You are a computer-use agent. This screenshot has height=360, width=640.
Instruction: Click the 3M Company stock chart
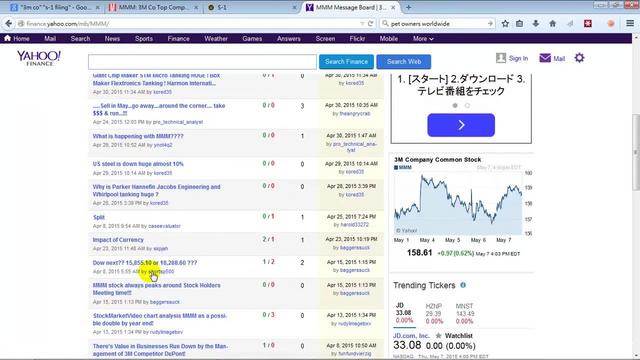(x=458, y=203)
